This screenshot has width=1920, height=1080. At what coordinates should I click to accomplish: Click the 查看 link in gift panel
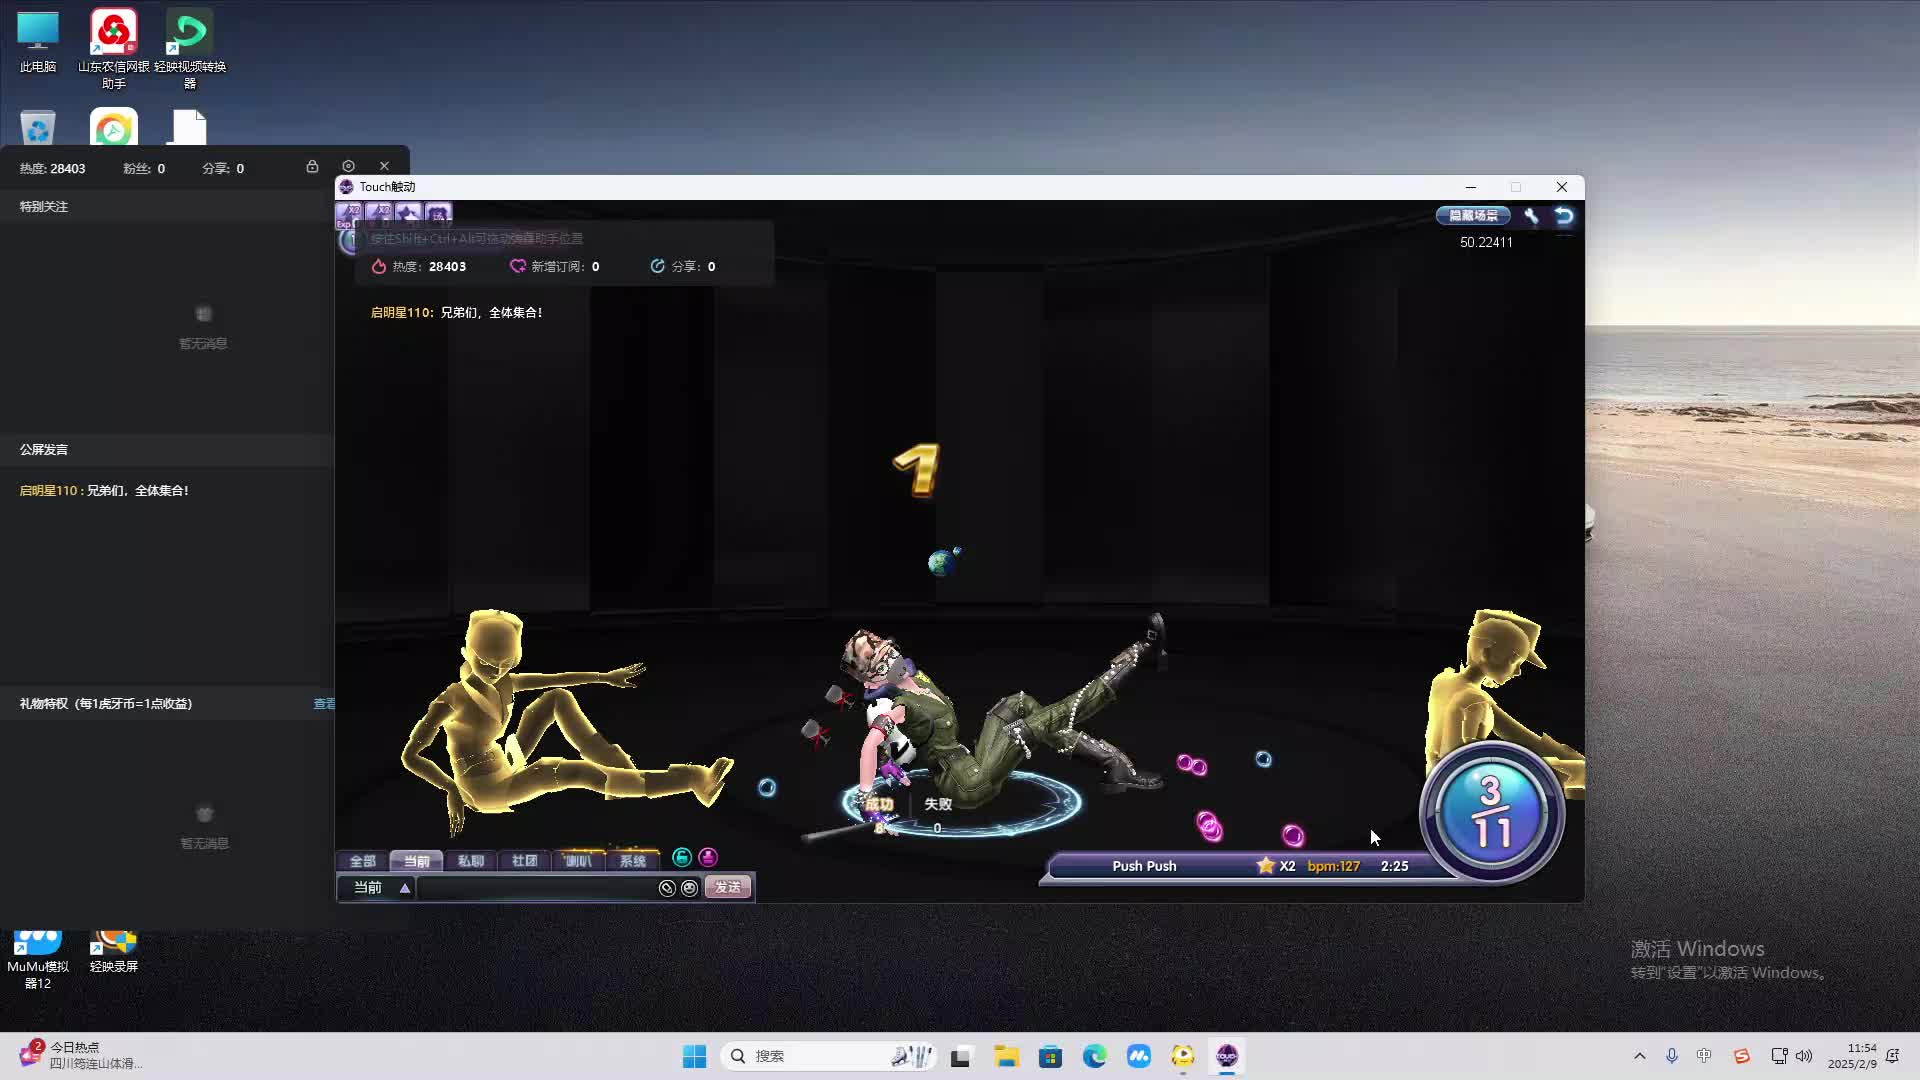tap(324, 704)
